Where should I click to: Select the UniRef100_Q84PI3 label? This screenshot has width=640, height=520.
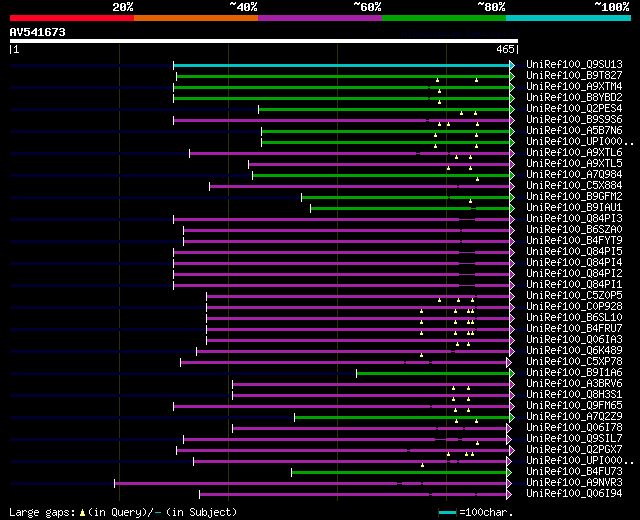click(574, 218)
